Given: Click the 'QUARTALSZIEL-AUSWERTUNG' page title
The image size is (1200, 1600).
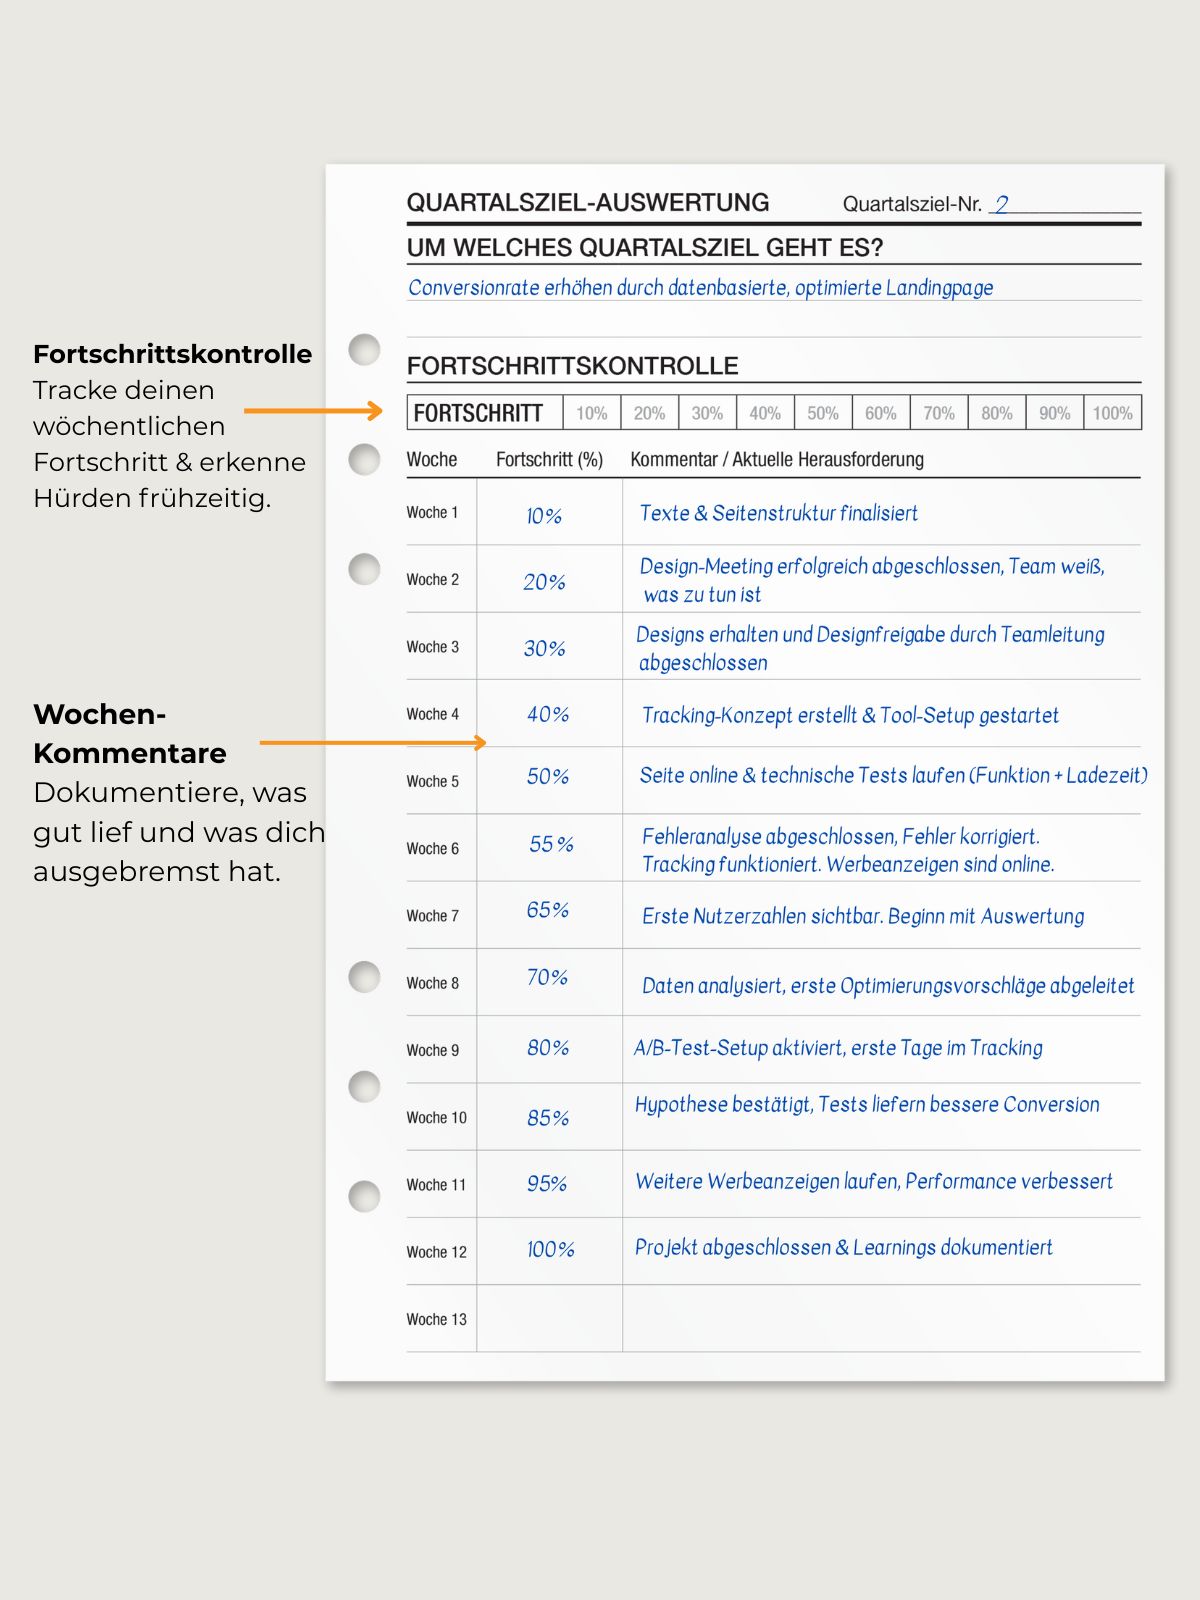Looking at the screenshot, I should pyautogui.click(x=587, y=203).
